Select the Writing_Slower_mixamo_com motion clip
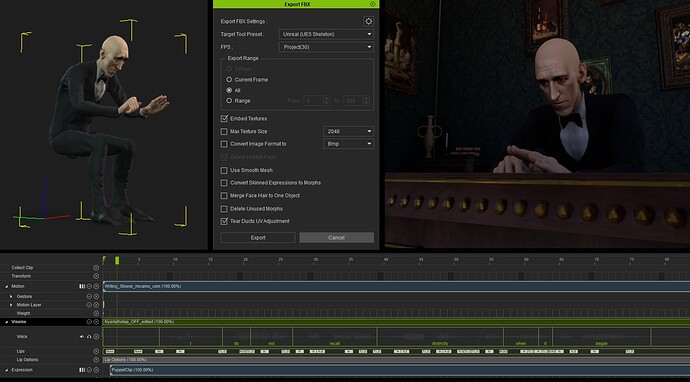 tap(396, 286)
